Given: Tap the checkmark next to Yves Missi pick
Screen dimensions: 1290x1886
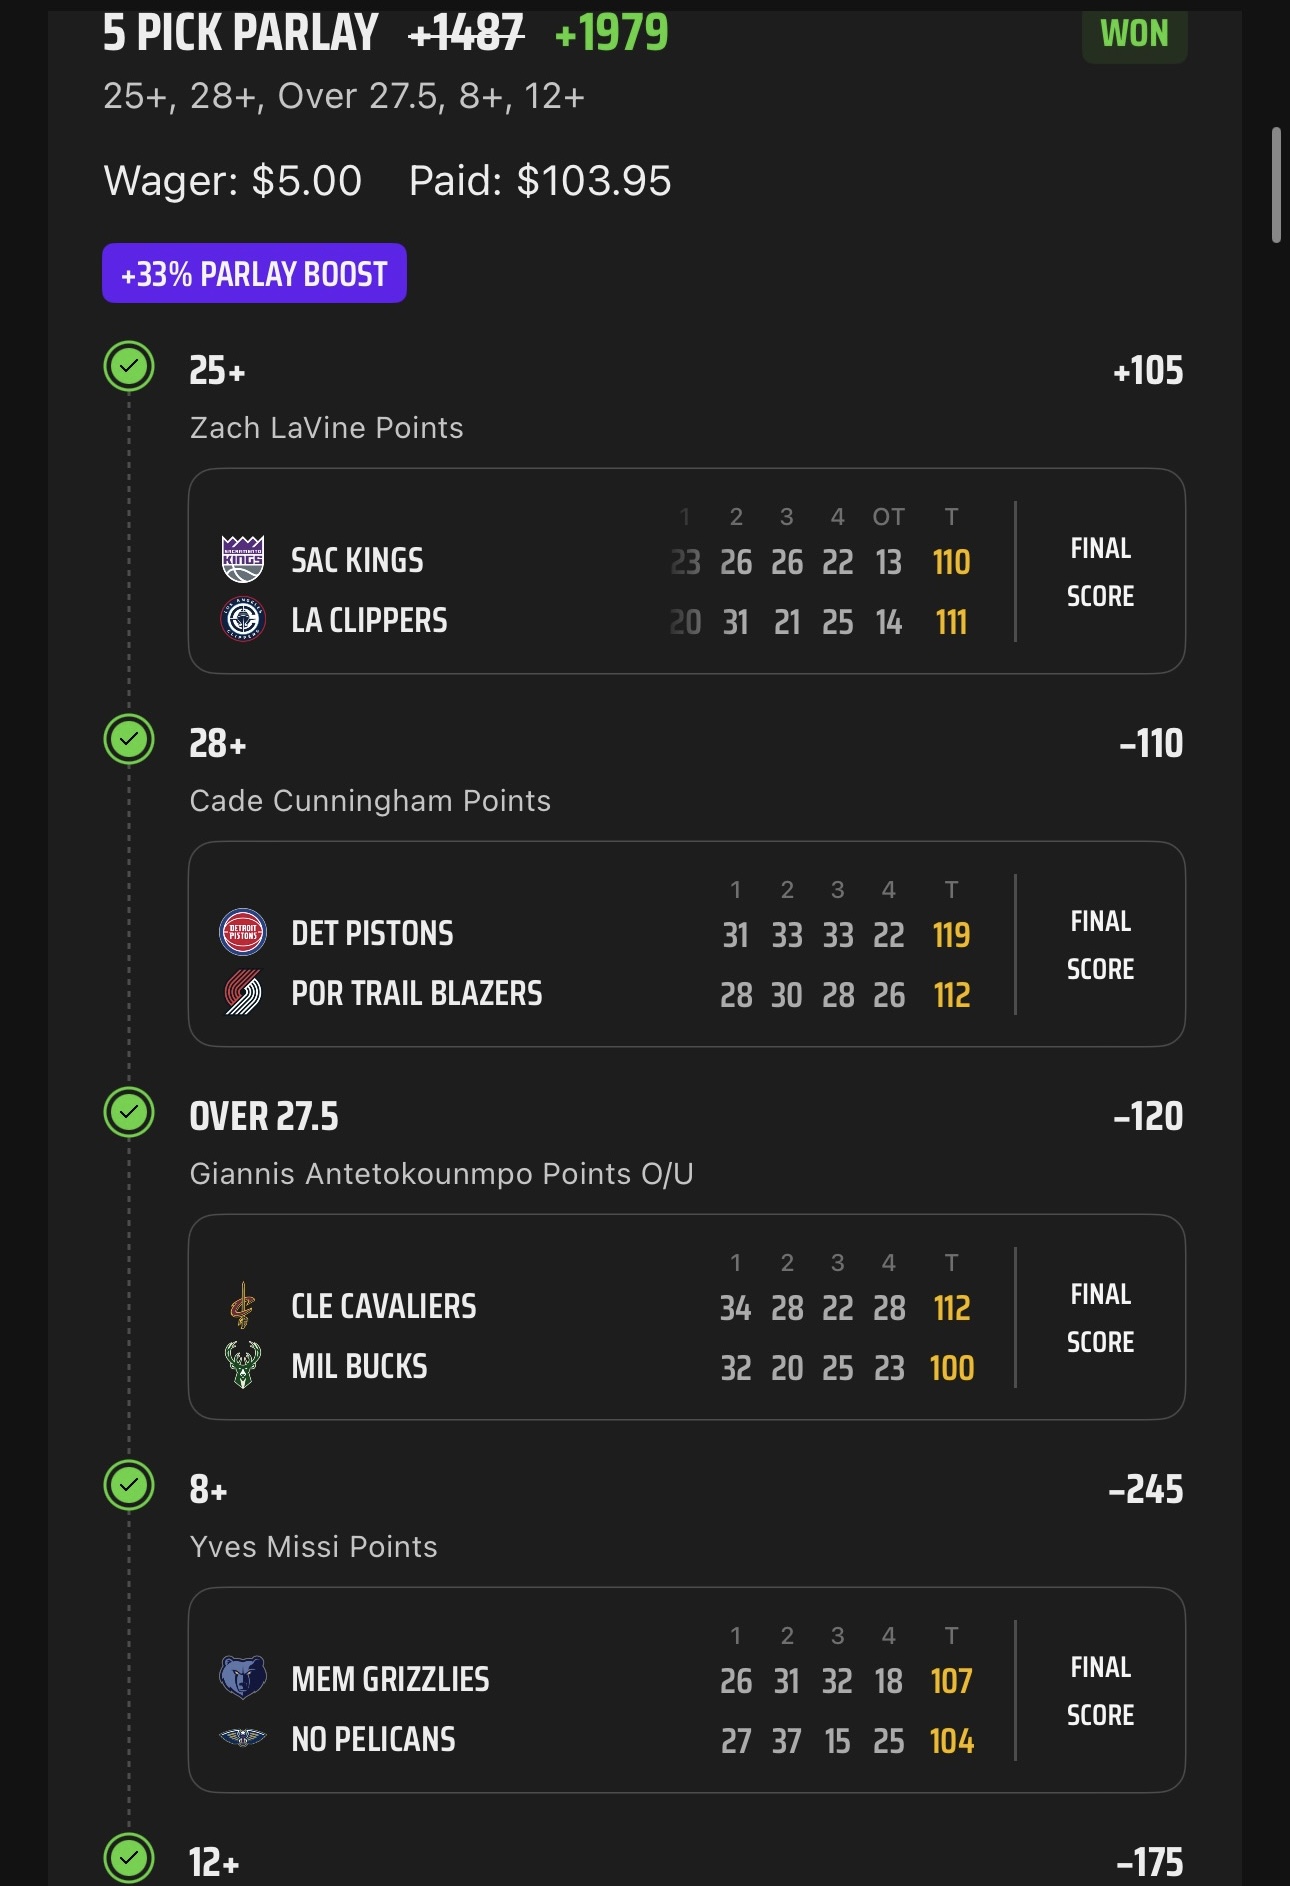Looking at the screenshot, I should (x=129, y=1486).
